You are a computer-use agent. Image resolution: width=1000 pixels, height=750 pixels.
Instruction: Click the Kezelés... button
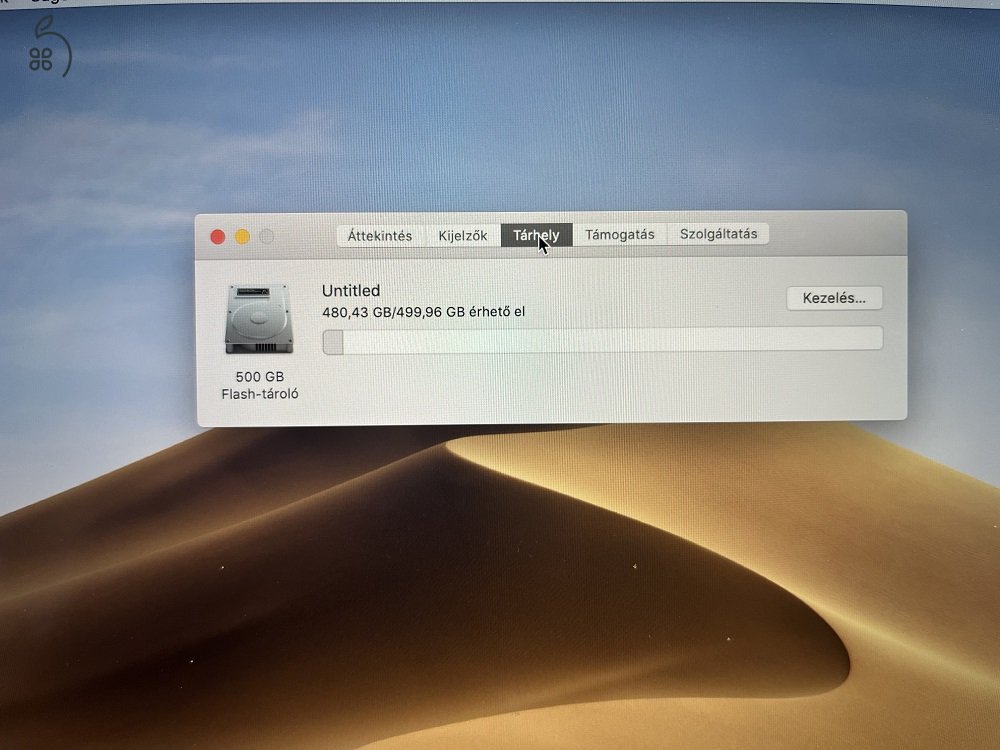click(834, 298)
